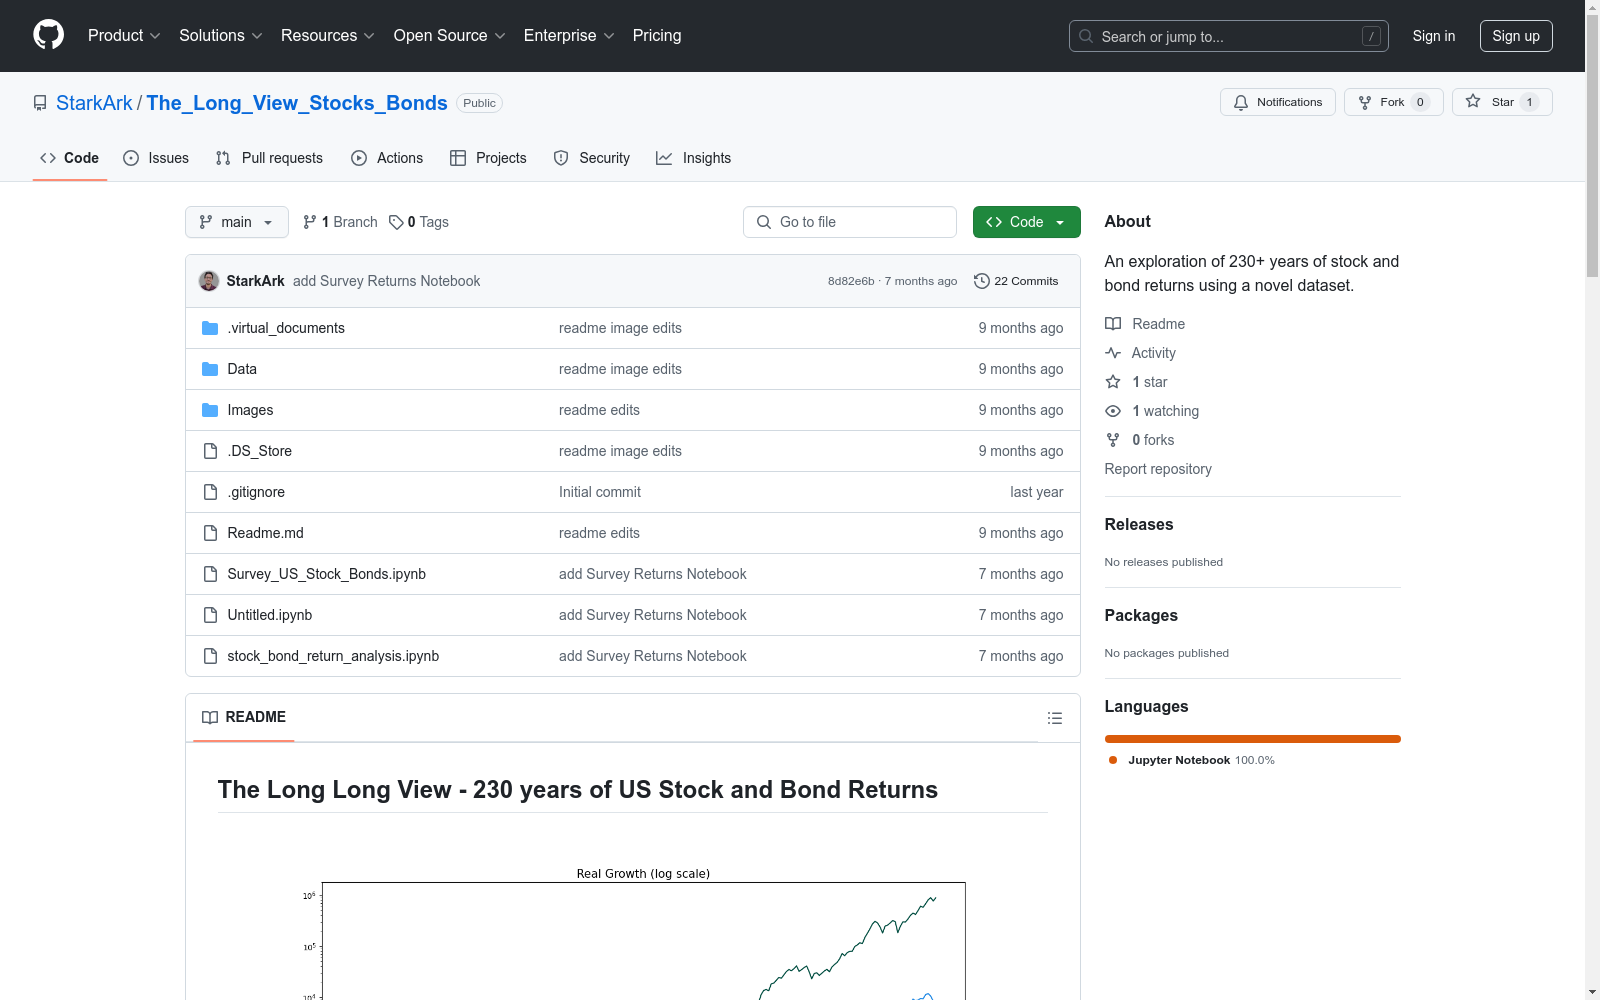
Task: Switch to the Code tab
Action: [70, 158]
